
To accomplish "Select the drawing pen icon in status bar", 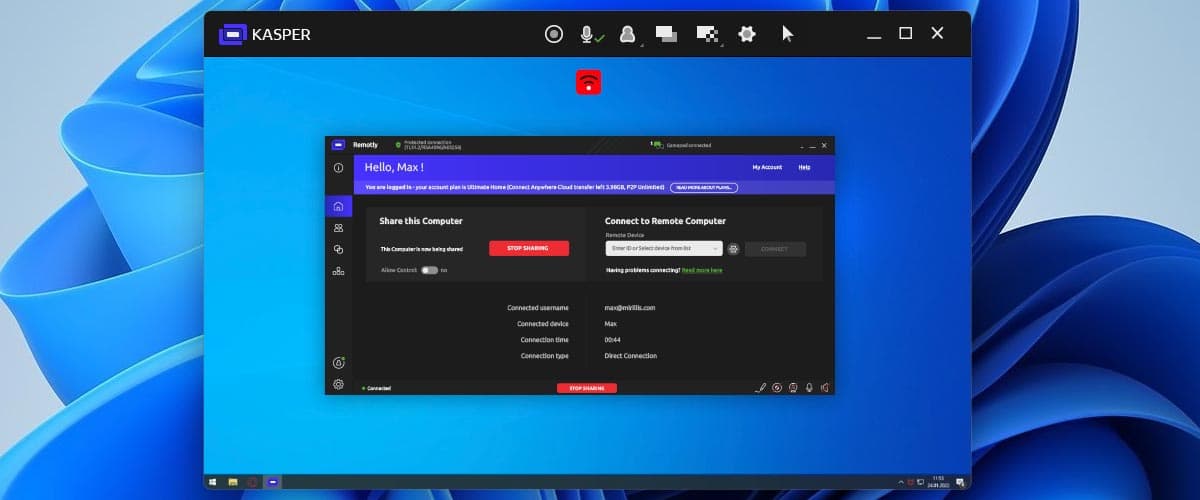I will (x=761, y=388).
